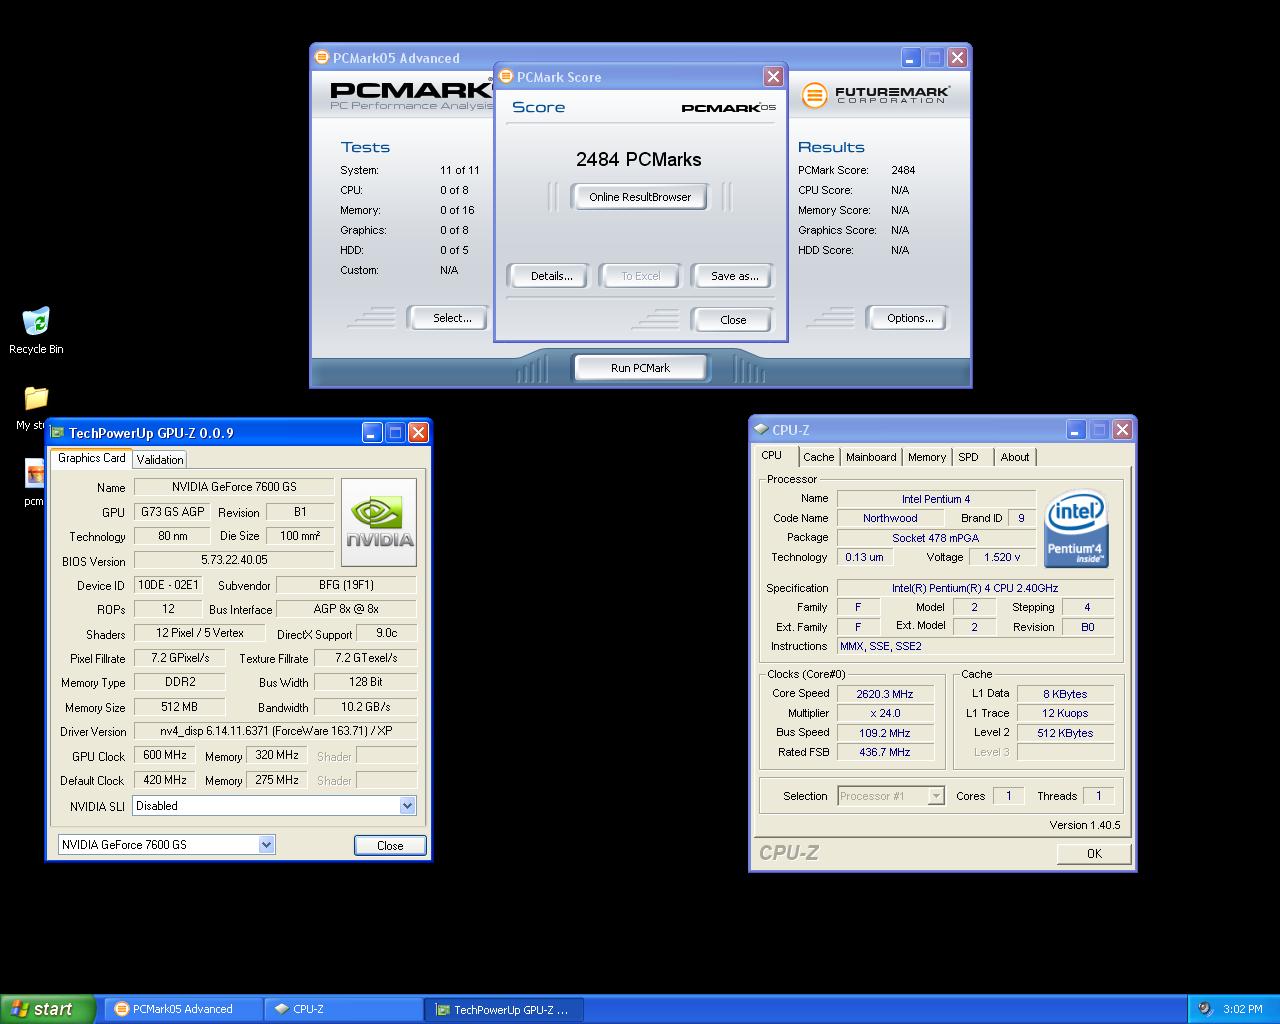
Task: Select the Graphics Card tab in GPU-Z
Action: click(92, 458)
